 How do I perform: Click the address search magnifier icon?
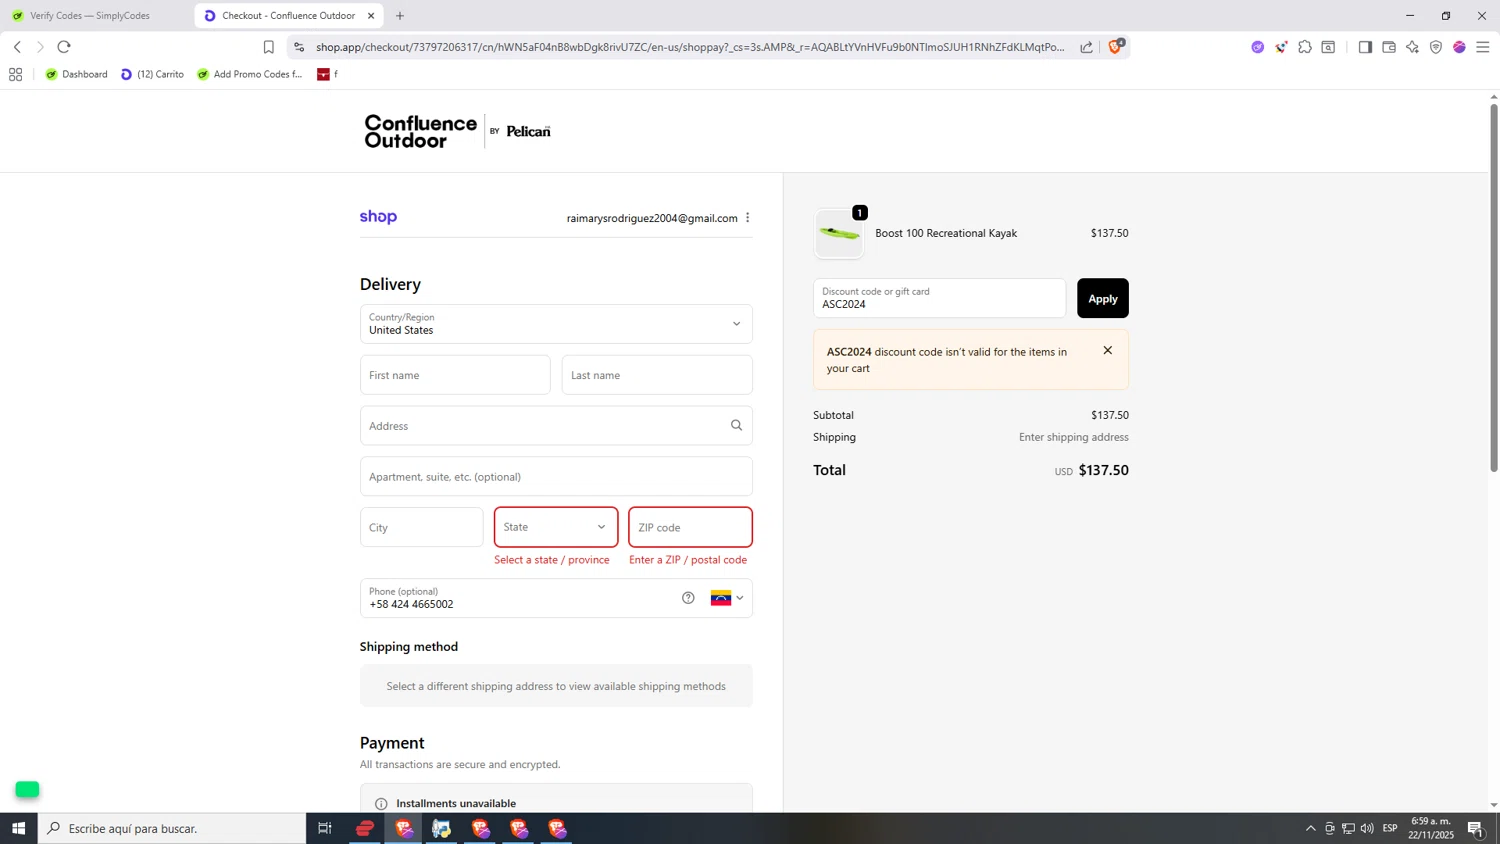[x=736, y=425]
